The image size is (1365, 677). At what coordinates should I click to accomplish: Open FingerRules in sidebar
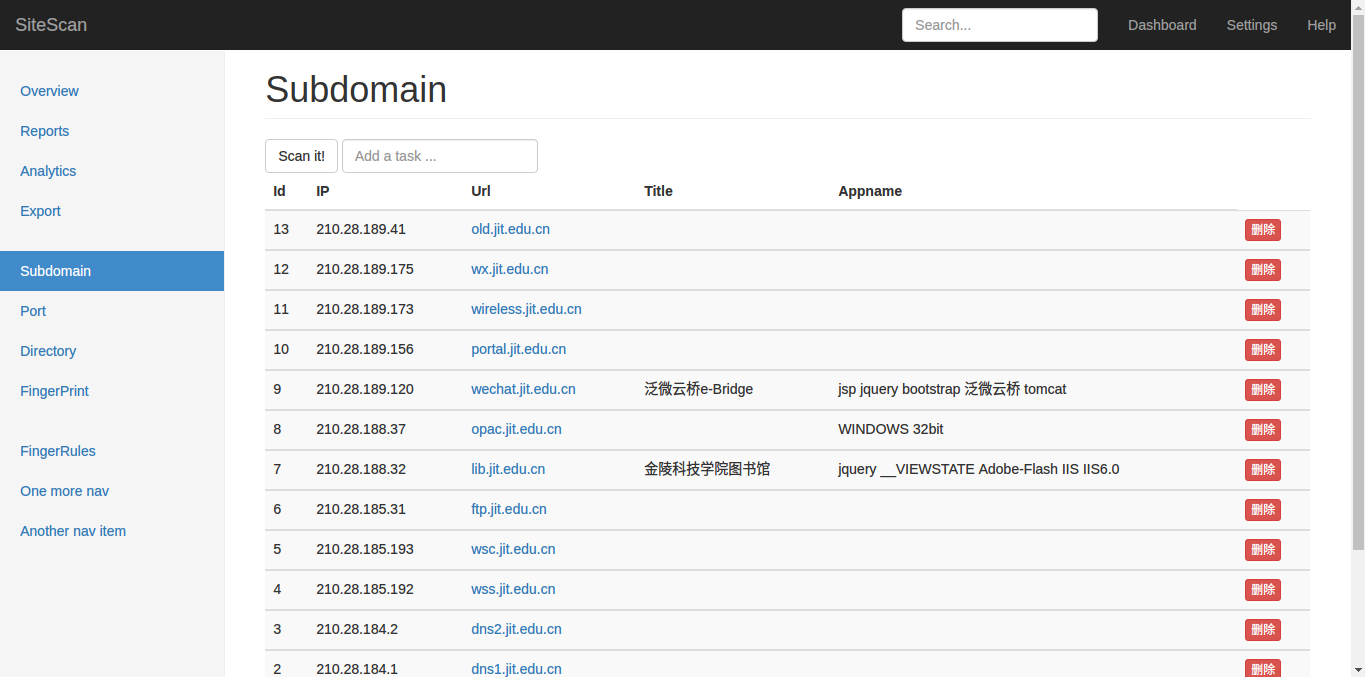58,451
